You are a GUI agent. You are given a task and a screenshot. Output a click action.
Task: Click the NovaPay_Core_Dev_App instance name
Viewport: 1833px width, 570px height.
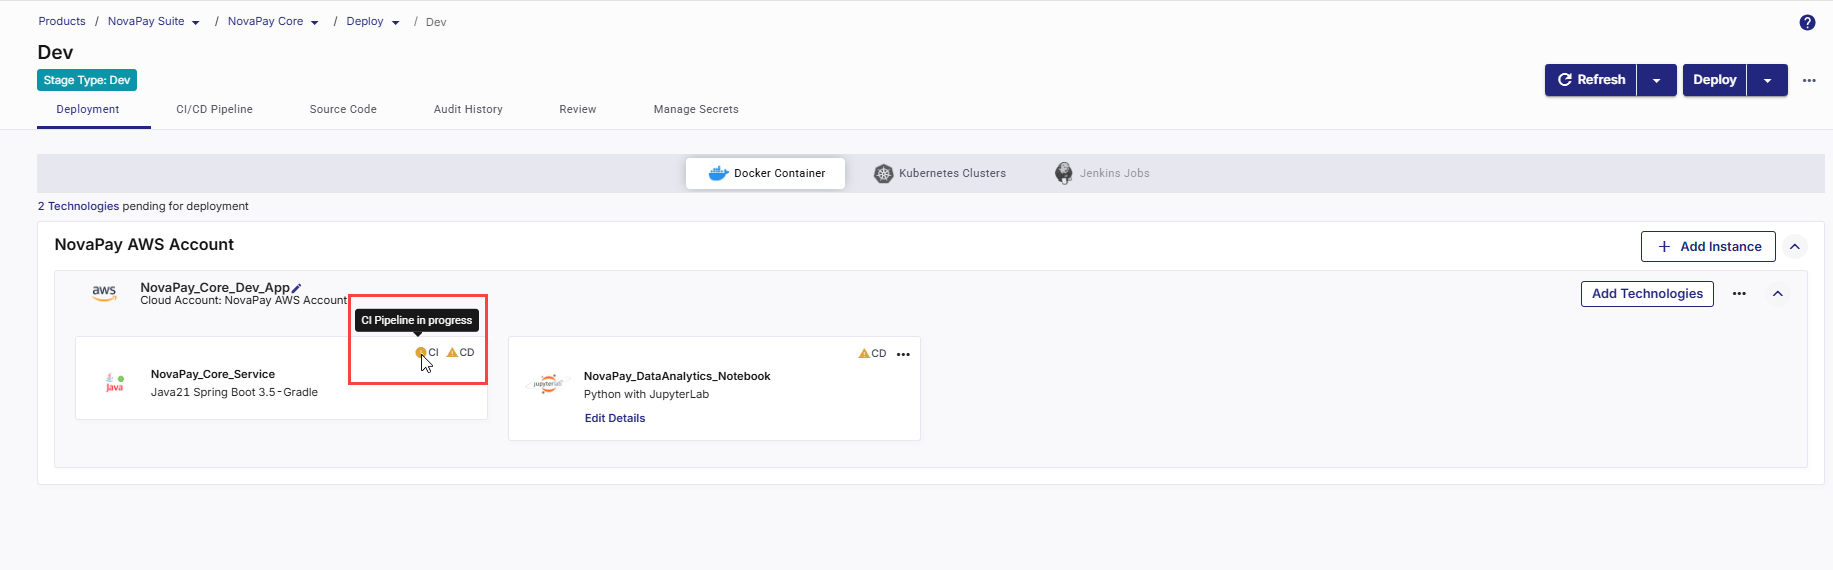215,287
